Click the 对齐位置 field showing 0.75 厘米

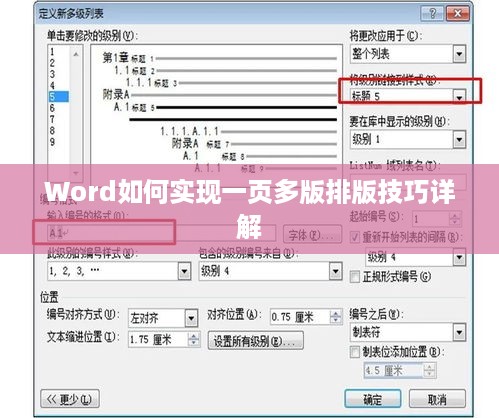tap(300, 317)
